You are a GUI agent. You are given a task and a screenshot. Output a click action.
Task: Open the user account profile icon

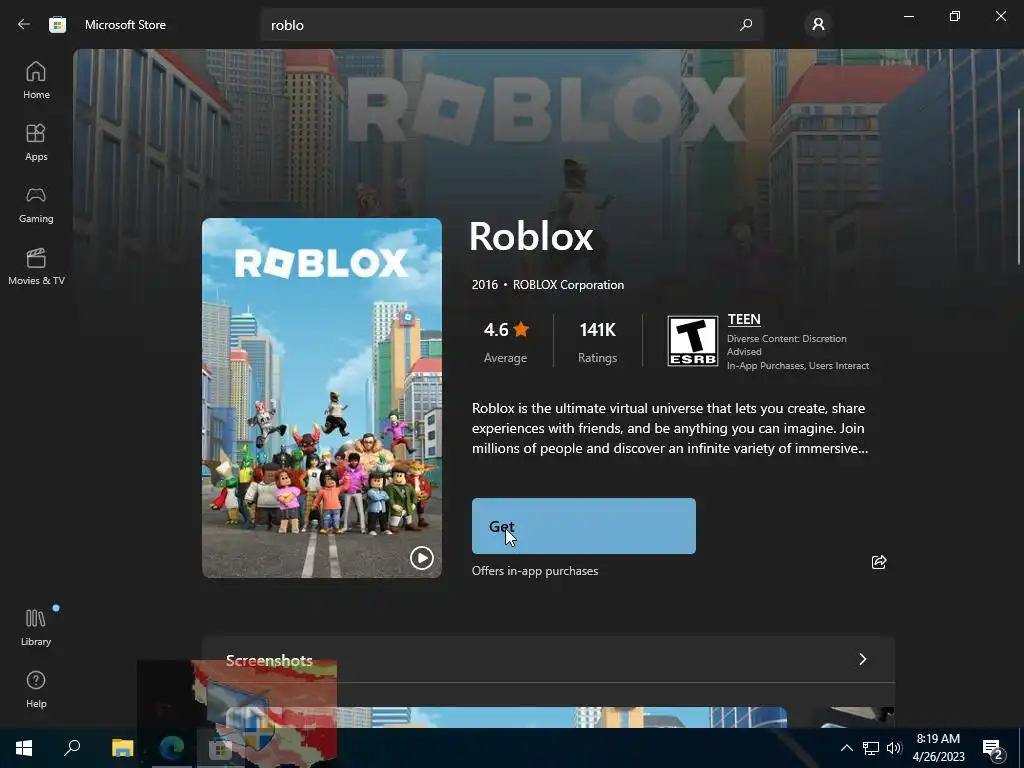click(x=818, y=25)
